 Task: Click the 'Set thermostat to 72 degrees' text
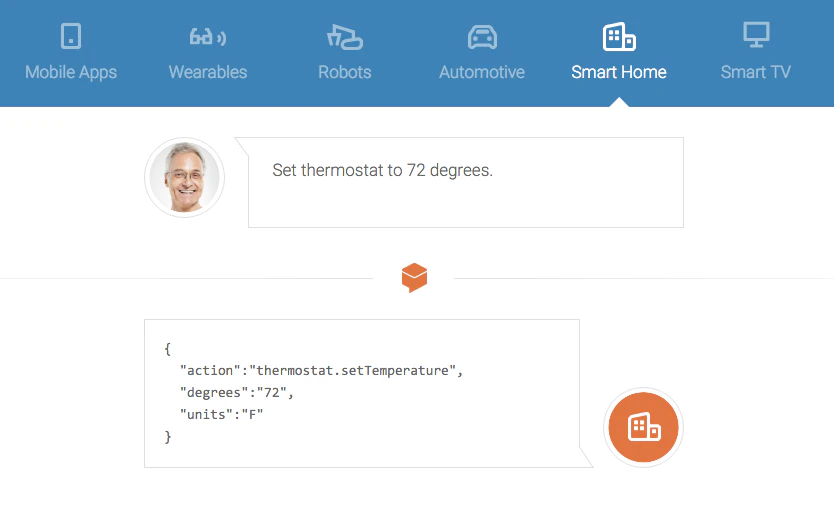point(382,170)
